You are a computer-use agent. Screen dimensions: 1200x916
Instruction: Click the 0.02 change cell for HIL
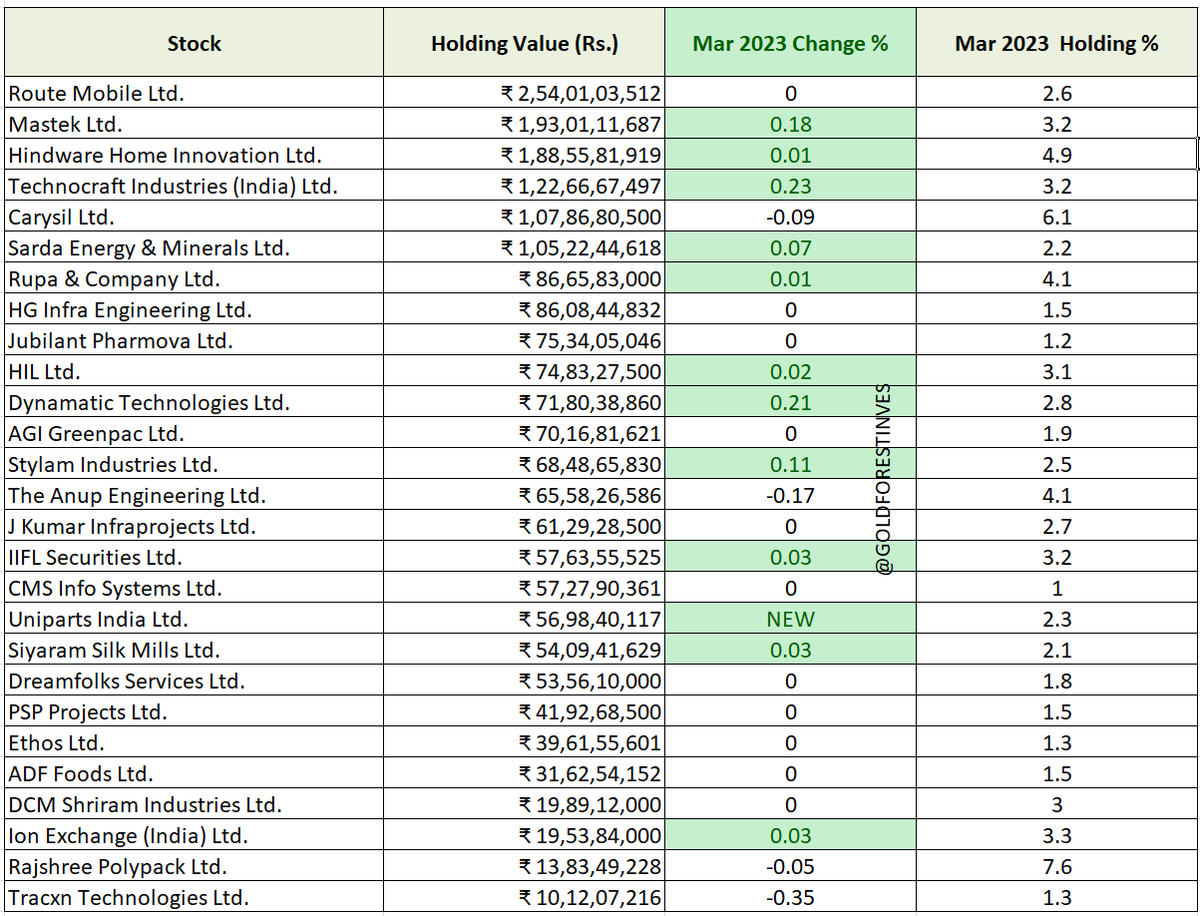[790, 372]
